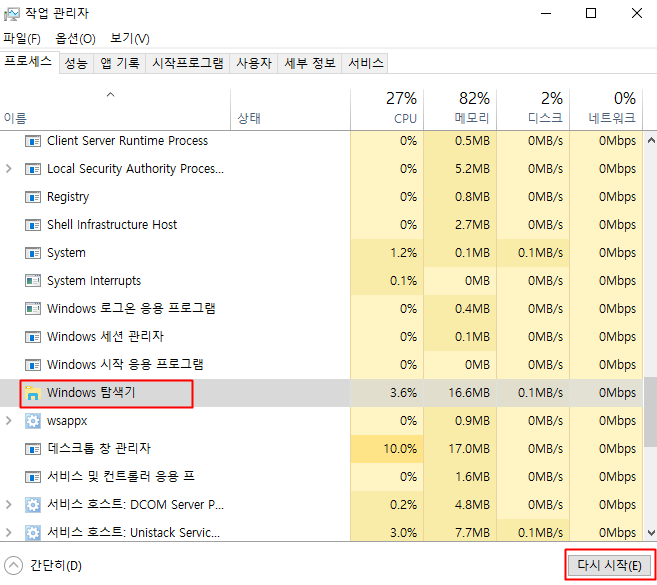Expand Local Security Authority Process row
The height and width of the screenshot is (585, 657).
coord(8,169)
